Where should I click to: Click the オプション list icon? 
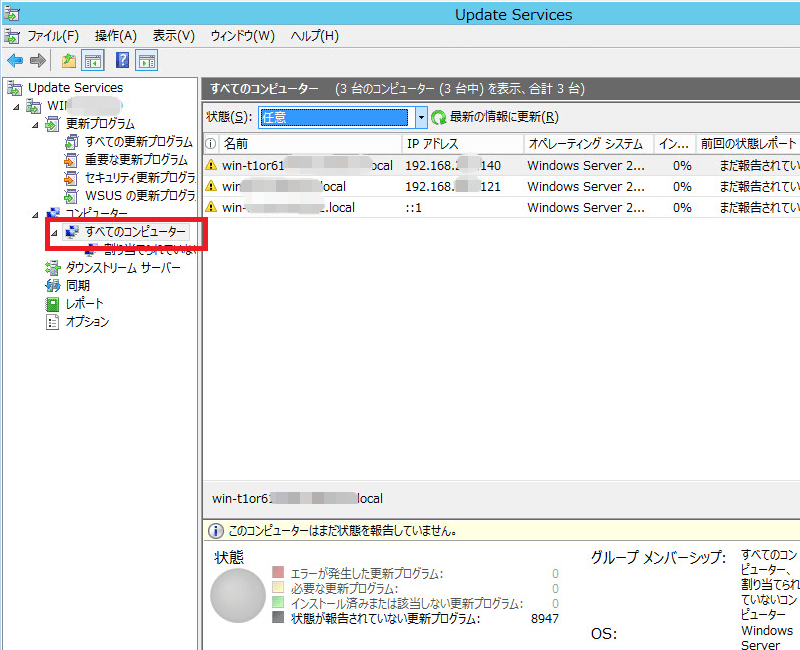52,322
